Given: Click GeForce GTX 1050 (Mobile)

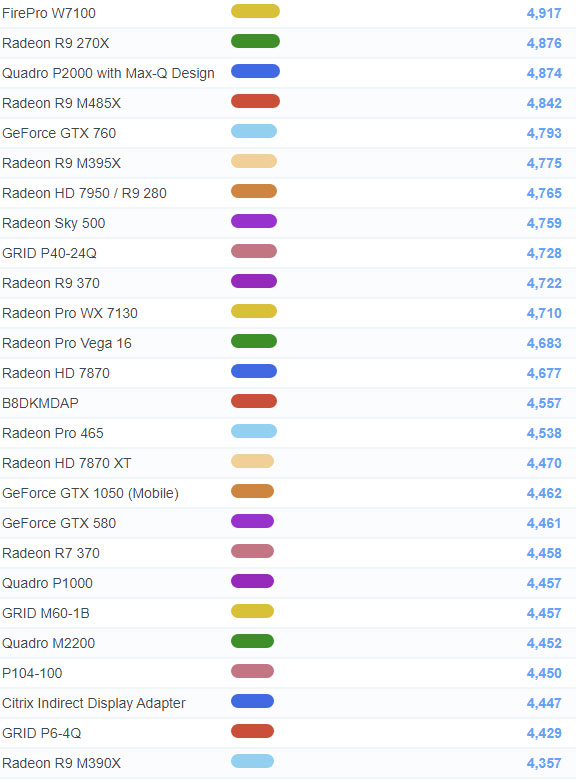Looking at the screenshot, I should coord(90,493).
